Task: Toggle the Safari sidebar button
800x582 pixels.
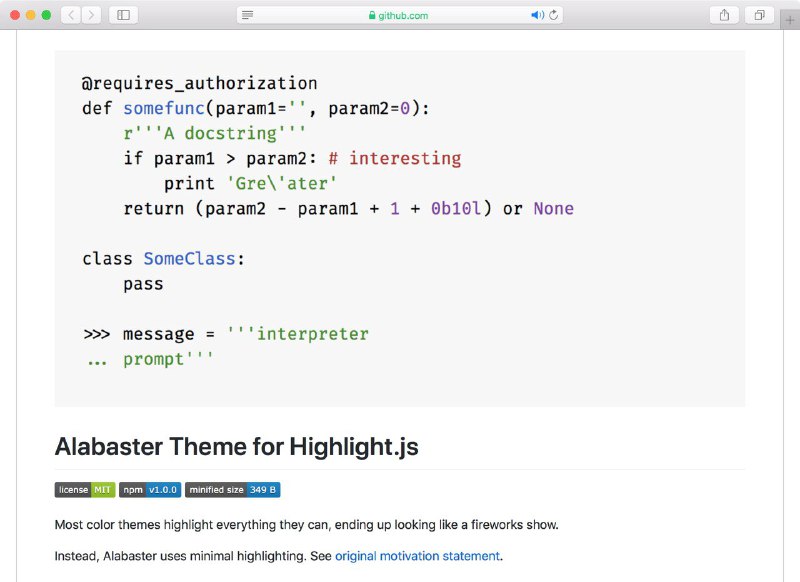Action: 123,15
